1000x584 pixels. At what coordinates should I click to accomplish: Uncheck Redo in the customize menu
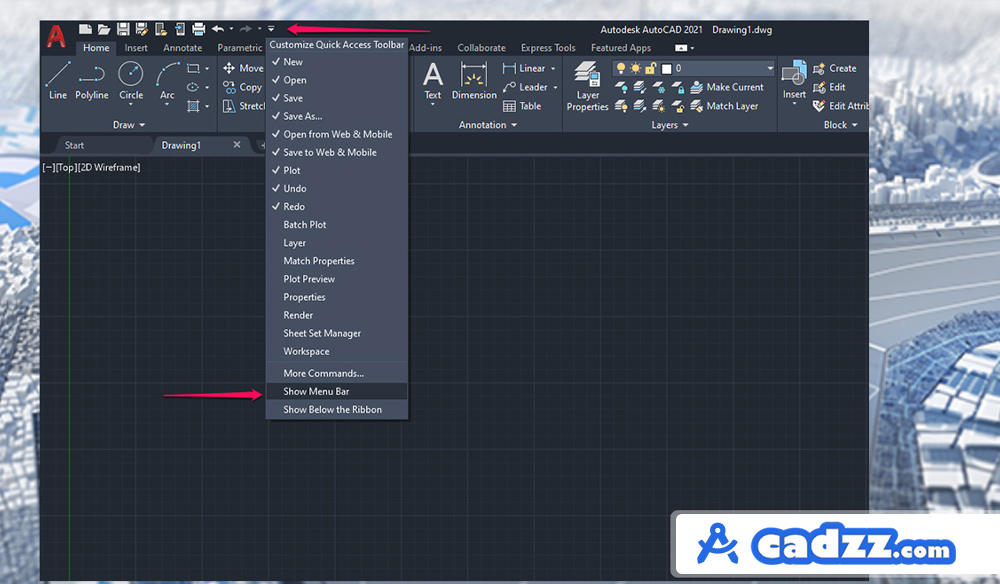[337, 207]
